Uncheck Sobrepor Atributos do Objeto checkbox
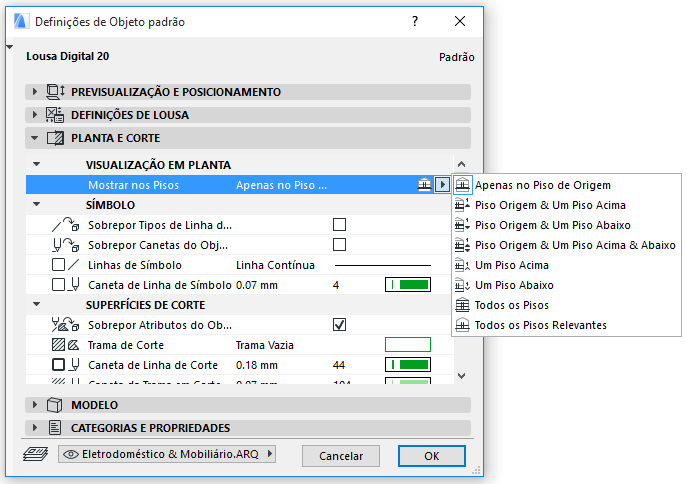This screenshot has height=484, width=687. [339, 325]
